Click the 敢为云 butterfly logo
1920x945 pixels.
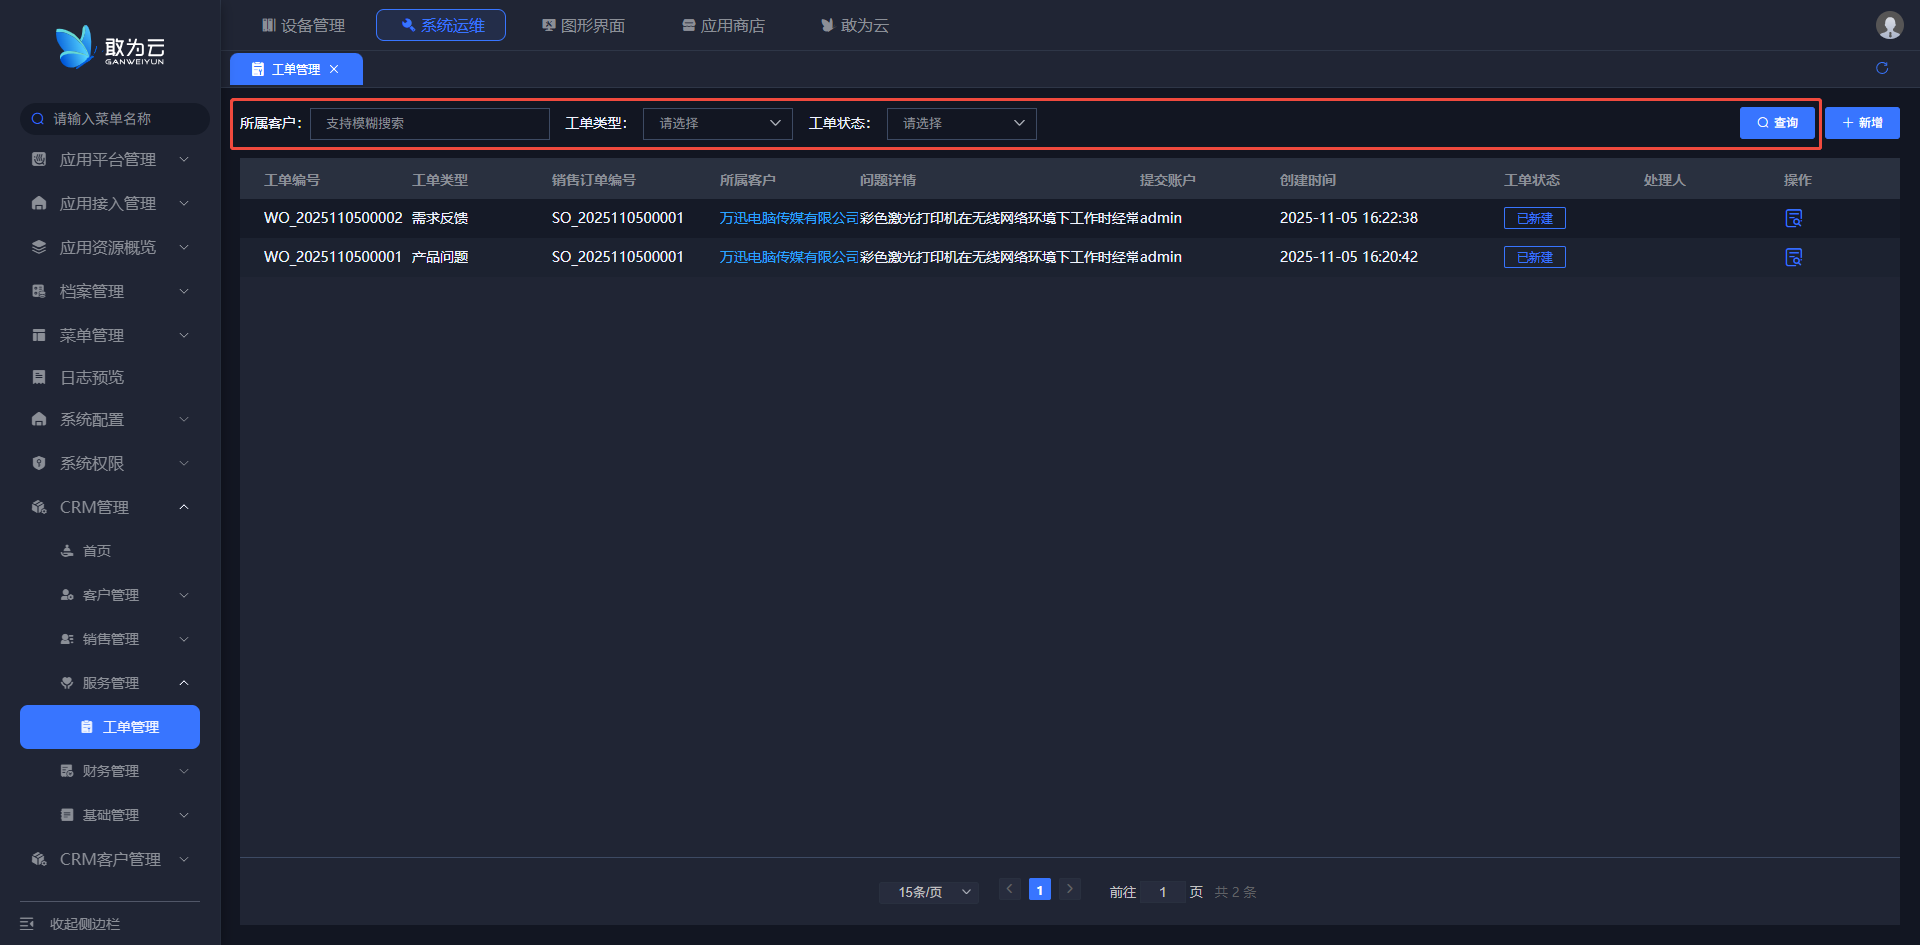click(x=74, y=47)
